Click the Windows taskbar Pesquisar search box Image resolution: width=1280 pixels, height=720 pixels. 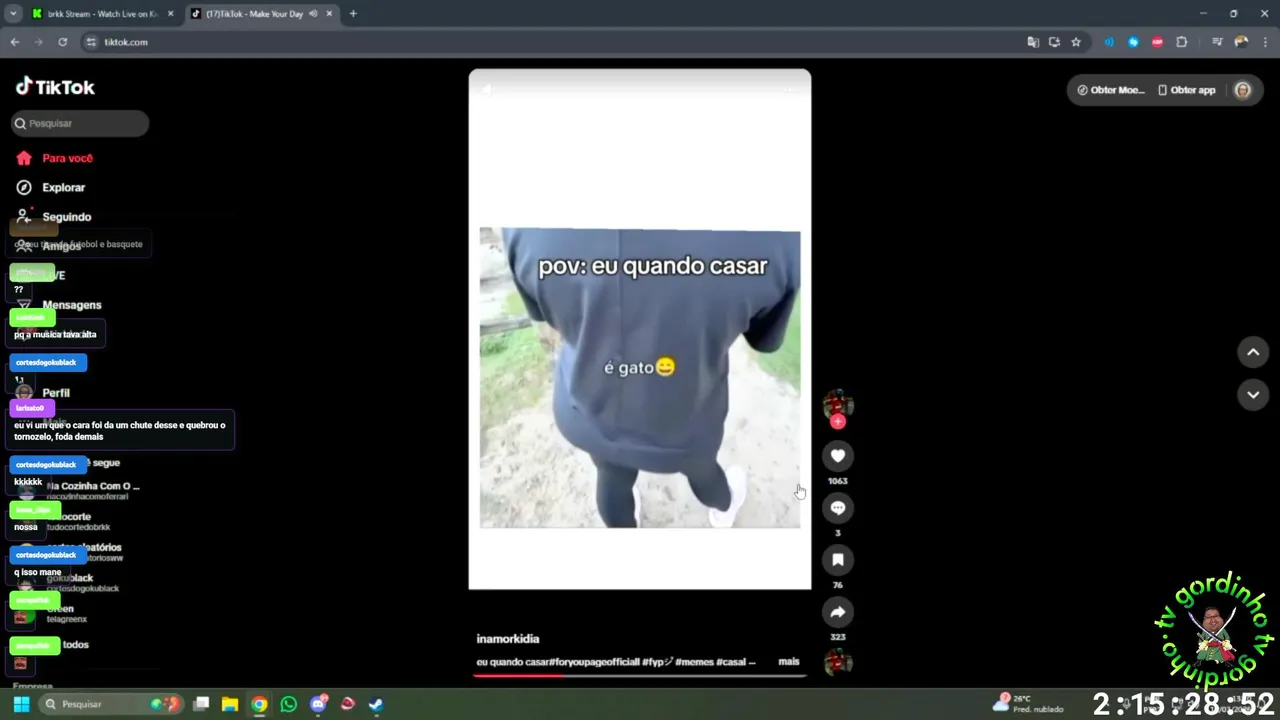(x=112, y=704)
